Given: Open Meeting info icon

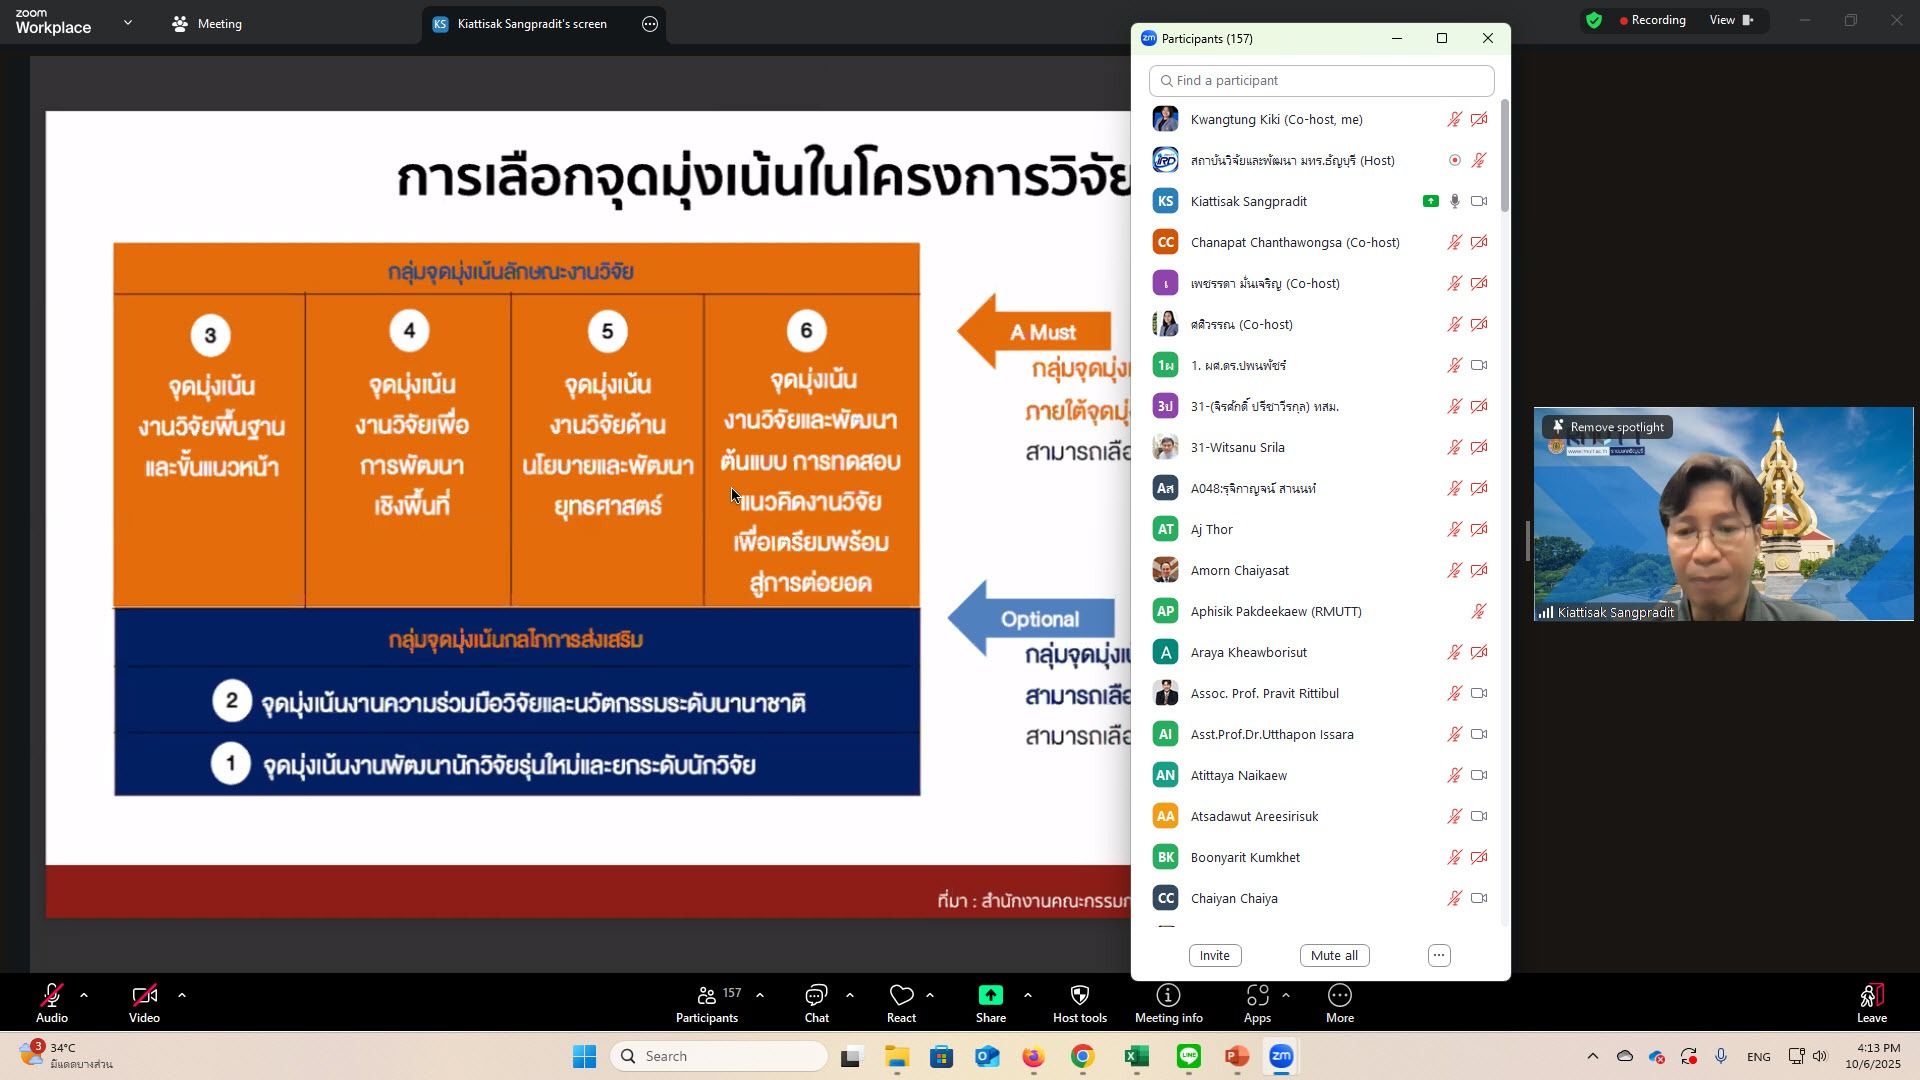Looking at the screenshot, I should coord(1168,996).
